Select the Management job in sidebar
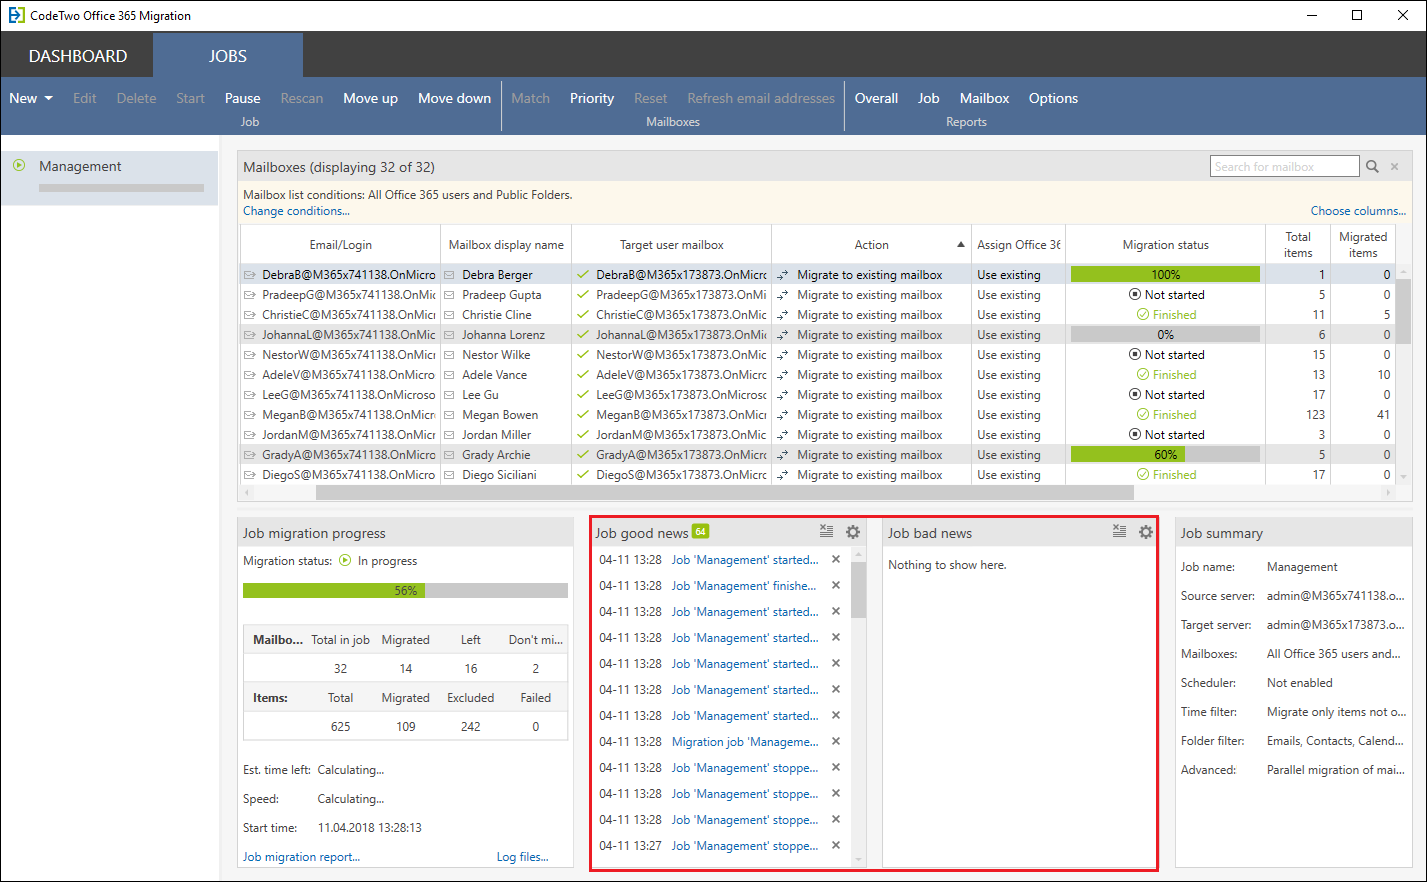1427x882 pixels. tap(110, 177)
